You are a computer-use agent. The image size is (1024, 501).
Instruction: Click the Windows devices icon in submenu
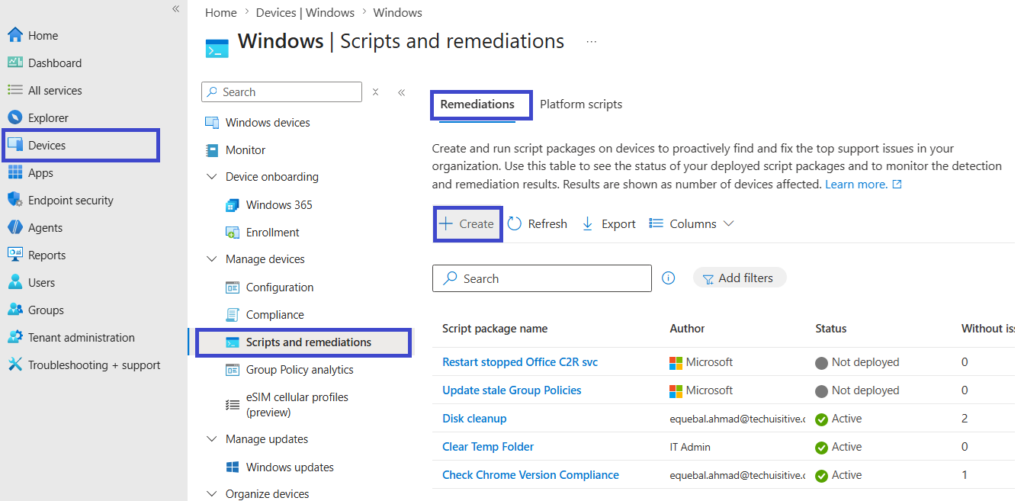(212, 122)
